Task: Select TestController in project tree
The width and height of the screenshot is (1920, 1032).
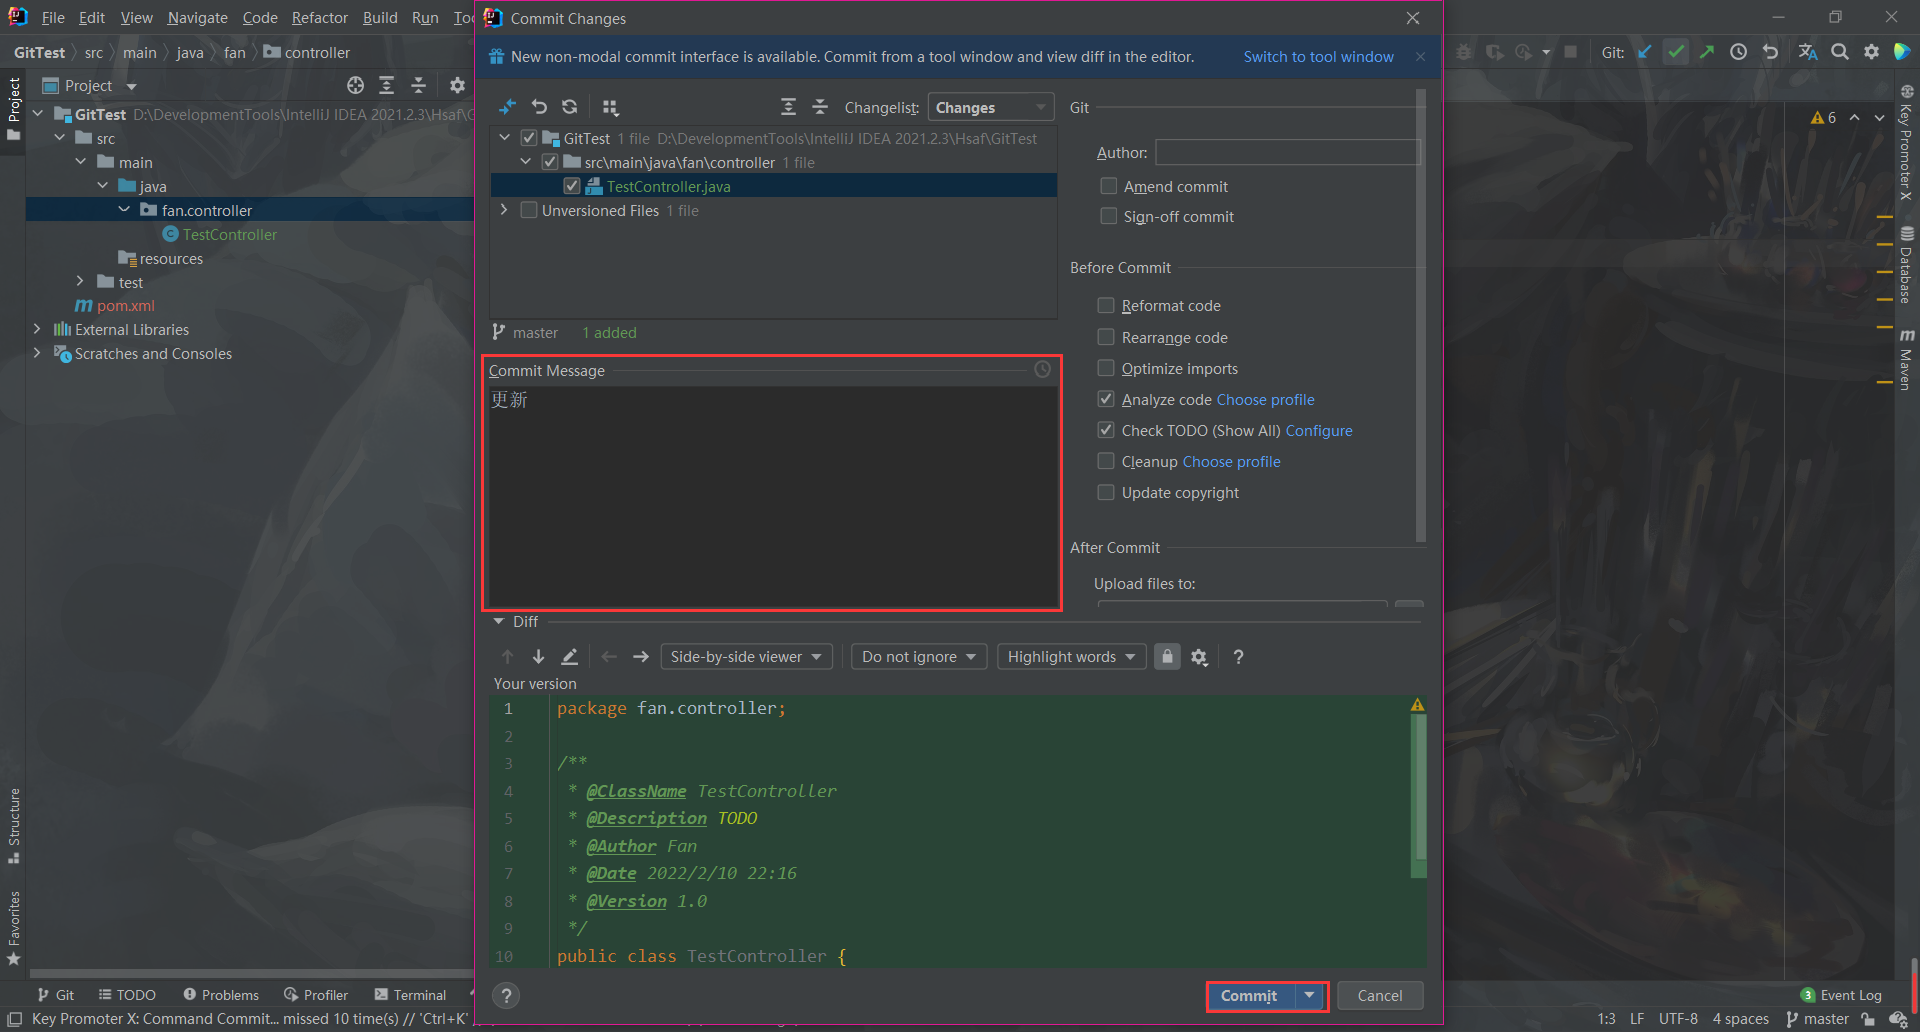Action: (229, 234)
